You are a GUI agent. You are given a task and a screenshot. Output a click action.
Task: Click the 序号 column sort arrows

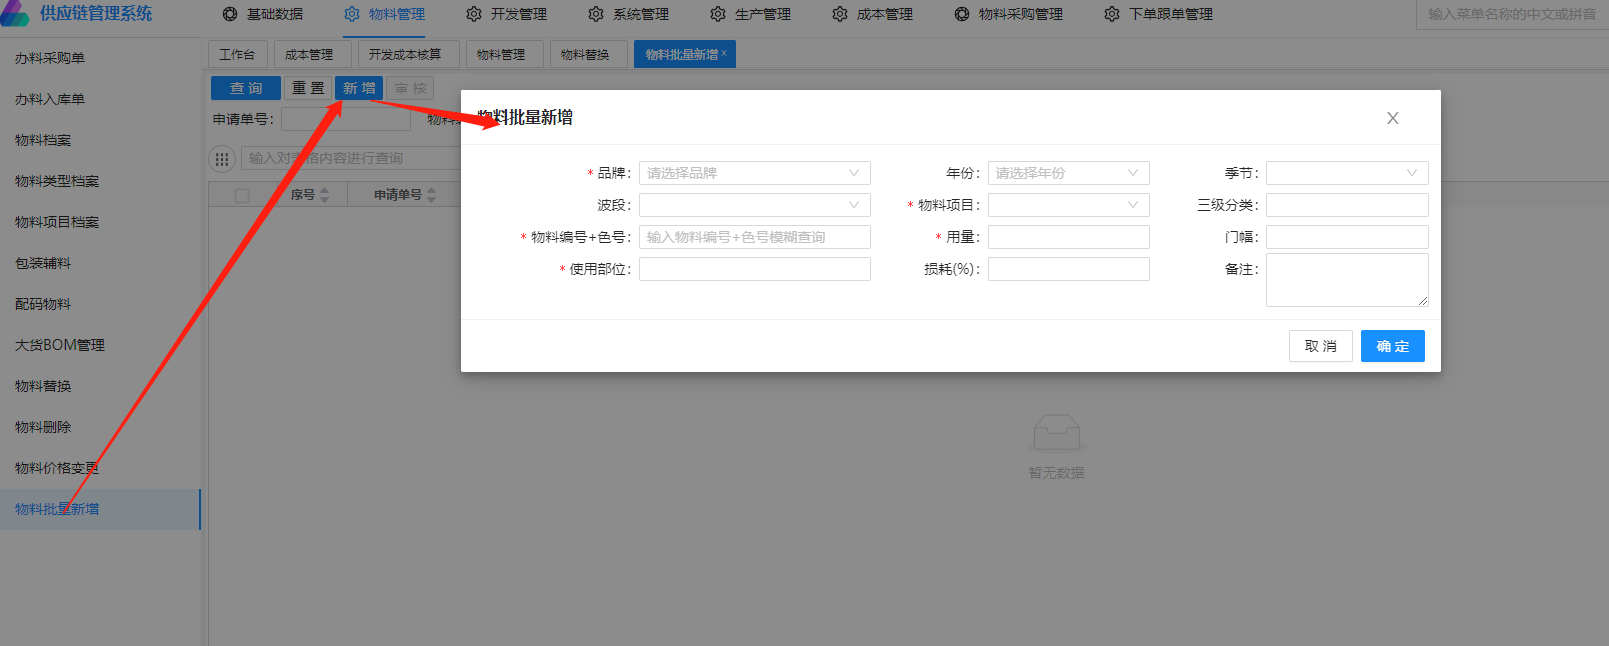(x=324, y=195)
